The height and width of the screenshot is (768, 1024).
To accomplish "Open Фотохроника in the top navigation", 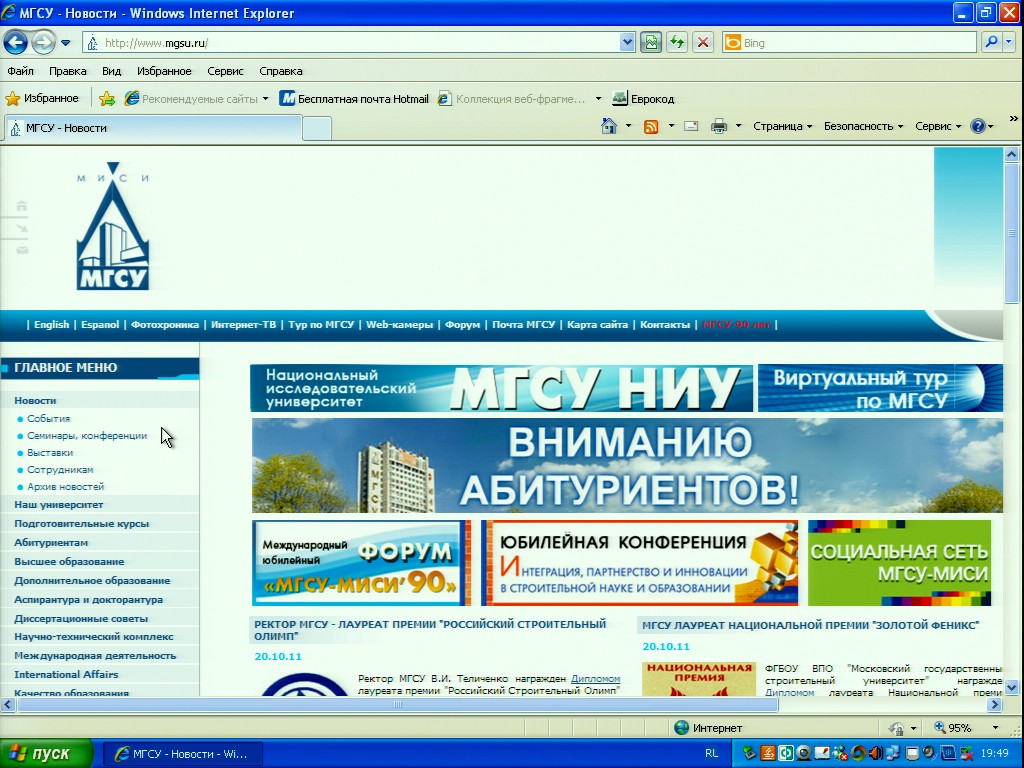I will pos(165,325).
